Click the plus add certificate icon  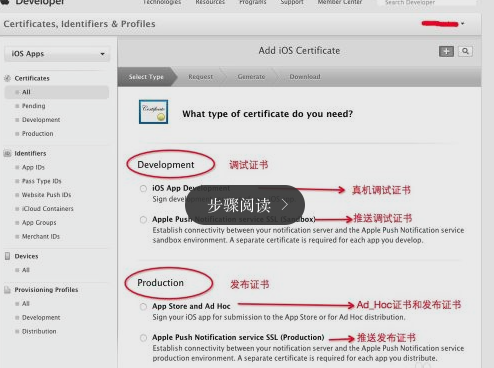446,51
